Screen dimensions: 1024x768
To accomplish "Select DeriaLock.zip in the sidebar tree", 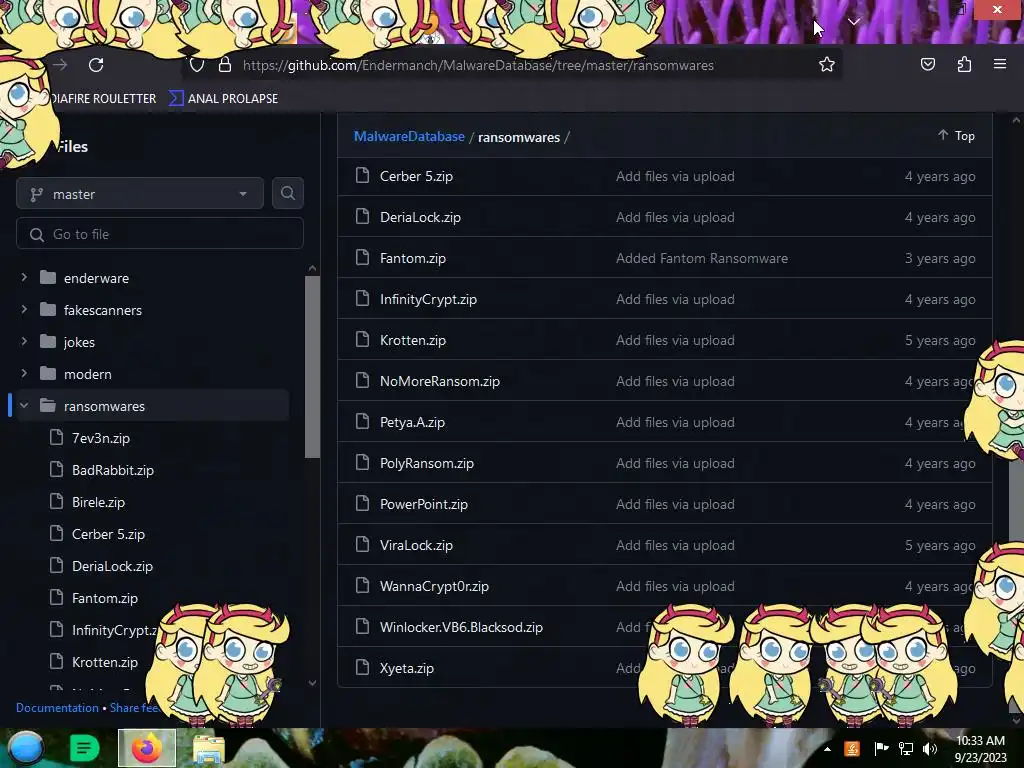I will pyautogui.click(x=112, y=566).
